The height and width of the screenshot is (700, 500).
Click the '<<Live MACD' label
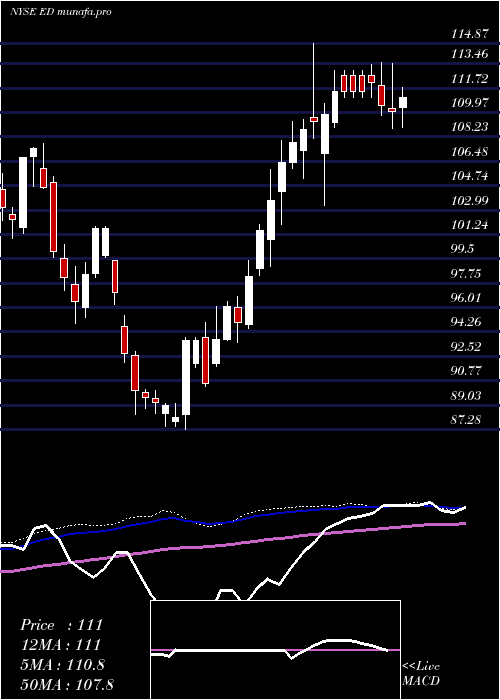421,673
